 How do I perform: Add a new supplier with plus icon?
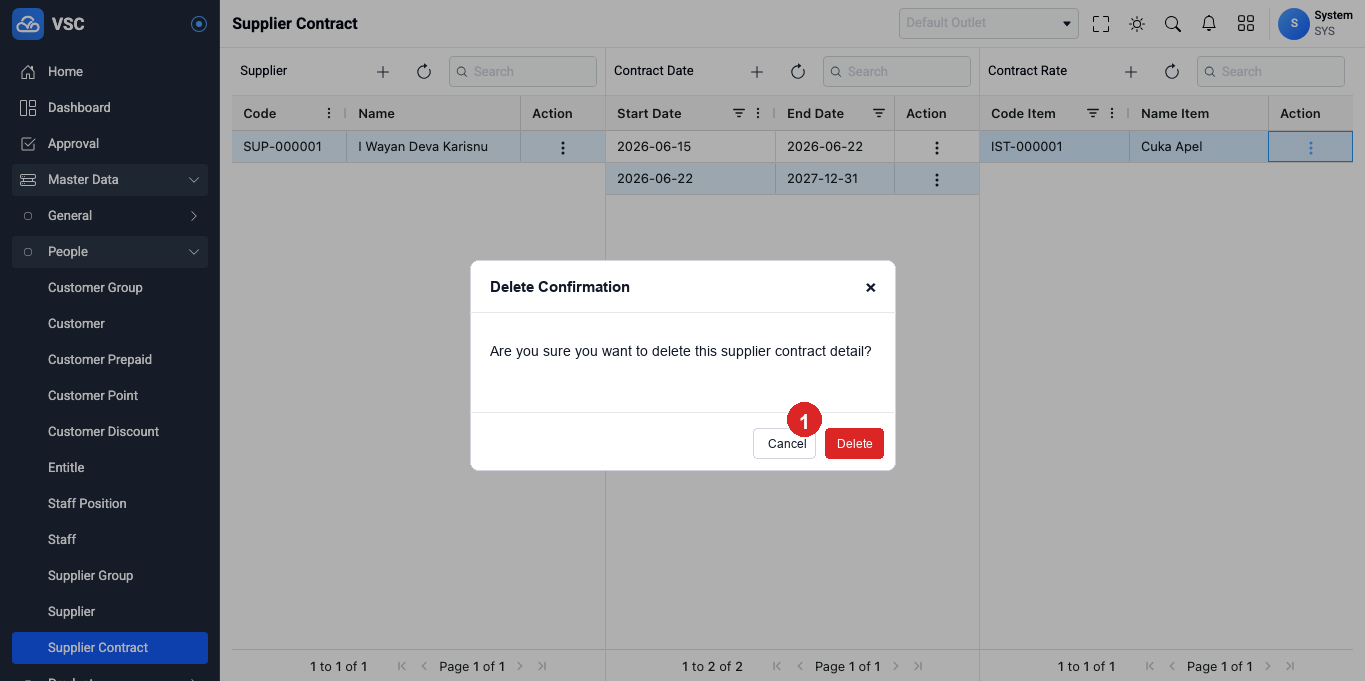[x=383, y=72]
